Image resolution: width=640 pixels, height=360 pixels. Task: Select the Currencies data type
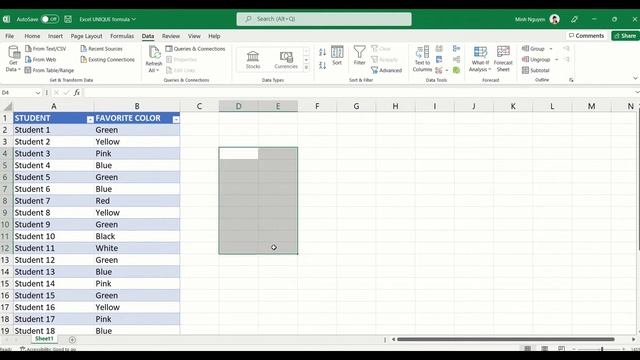click(286, 60)
